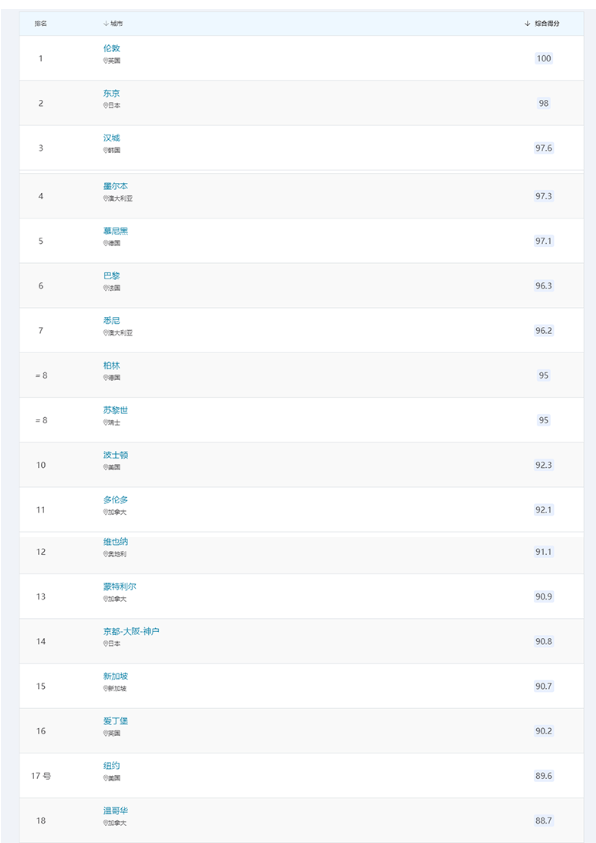Sort by the 综合得分 column arrow
This screenshot has height=843, width=596.
click(x=527, y=24)
